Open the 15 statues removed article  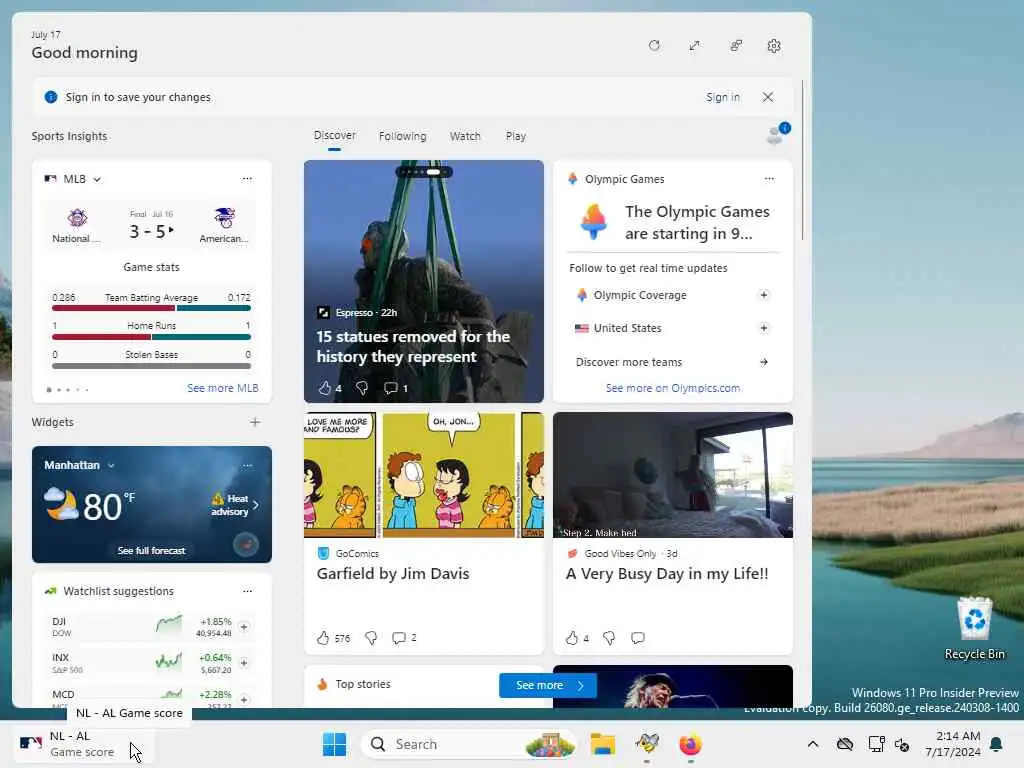413,346
